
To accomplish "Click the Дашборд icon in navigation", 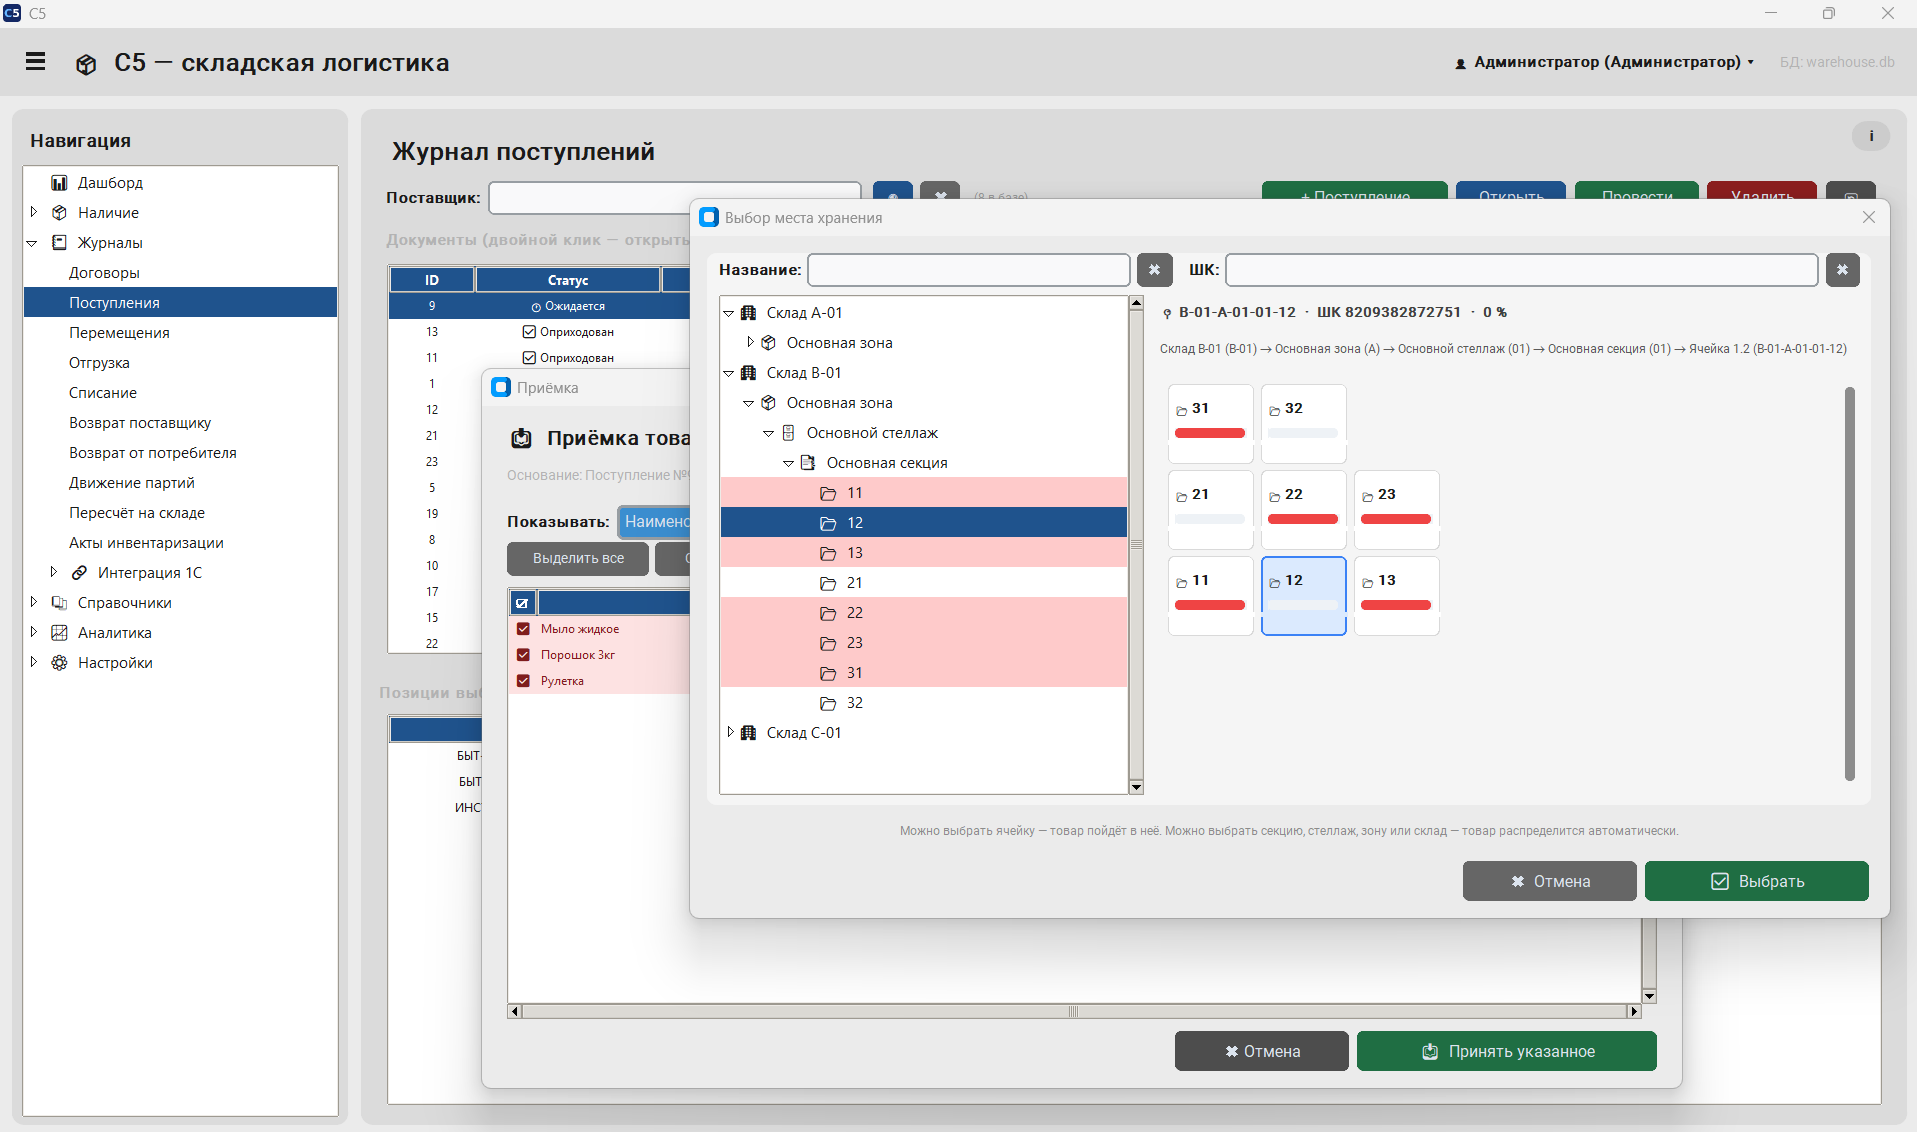I will 59,183.
